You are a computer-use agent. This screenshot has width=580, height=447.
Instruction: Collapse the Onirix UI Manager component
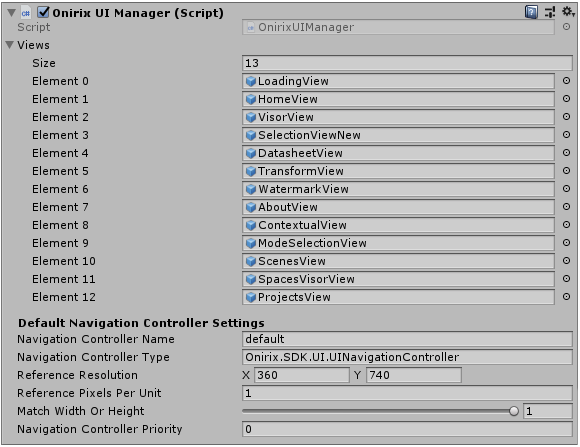coord(11,13)
